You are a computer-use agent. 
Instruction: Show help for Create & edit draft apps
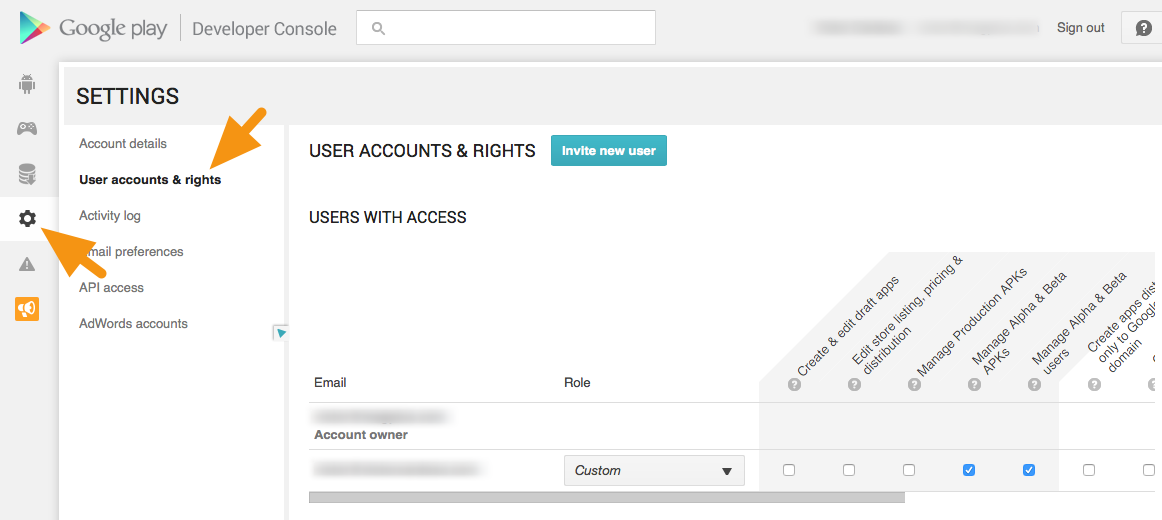[794, 384]
